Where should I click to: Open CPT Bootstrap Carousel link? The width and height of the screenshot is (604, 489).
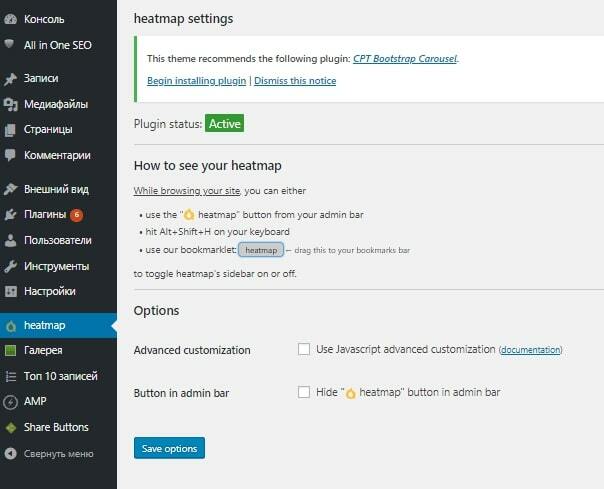(405, 59)
